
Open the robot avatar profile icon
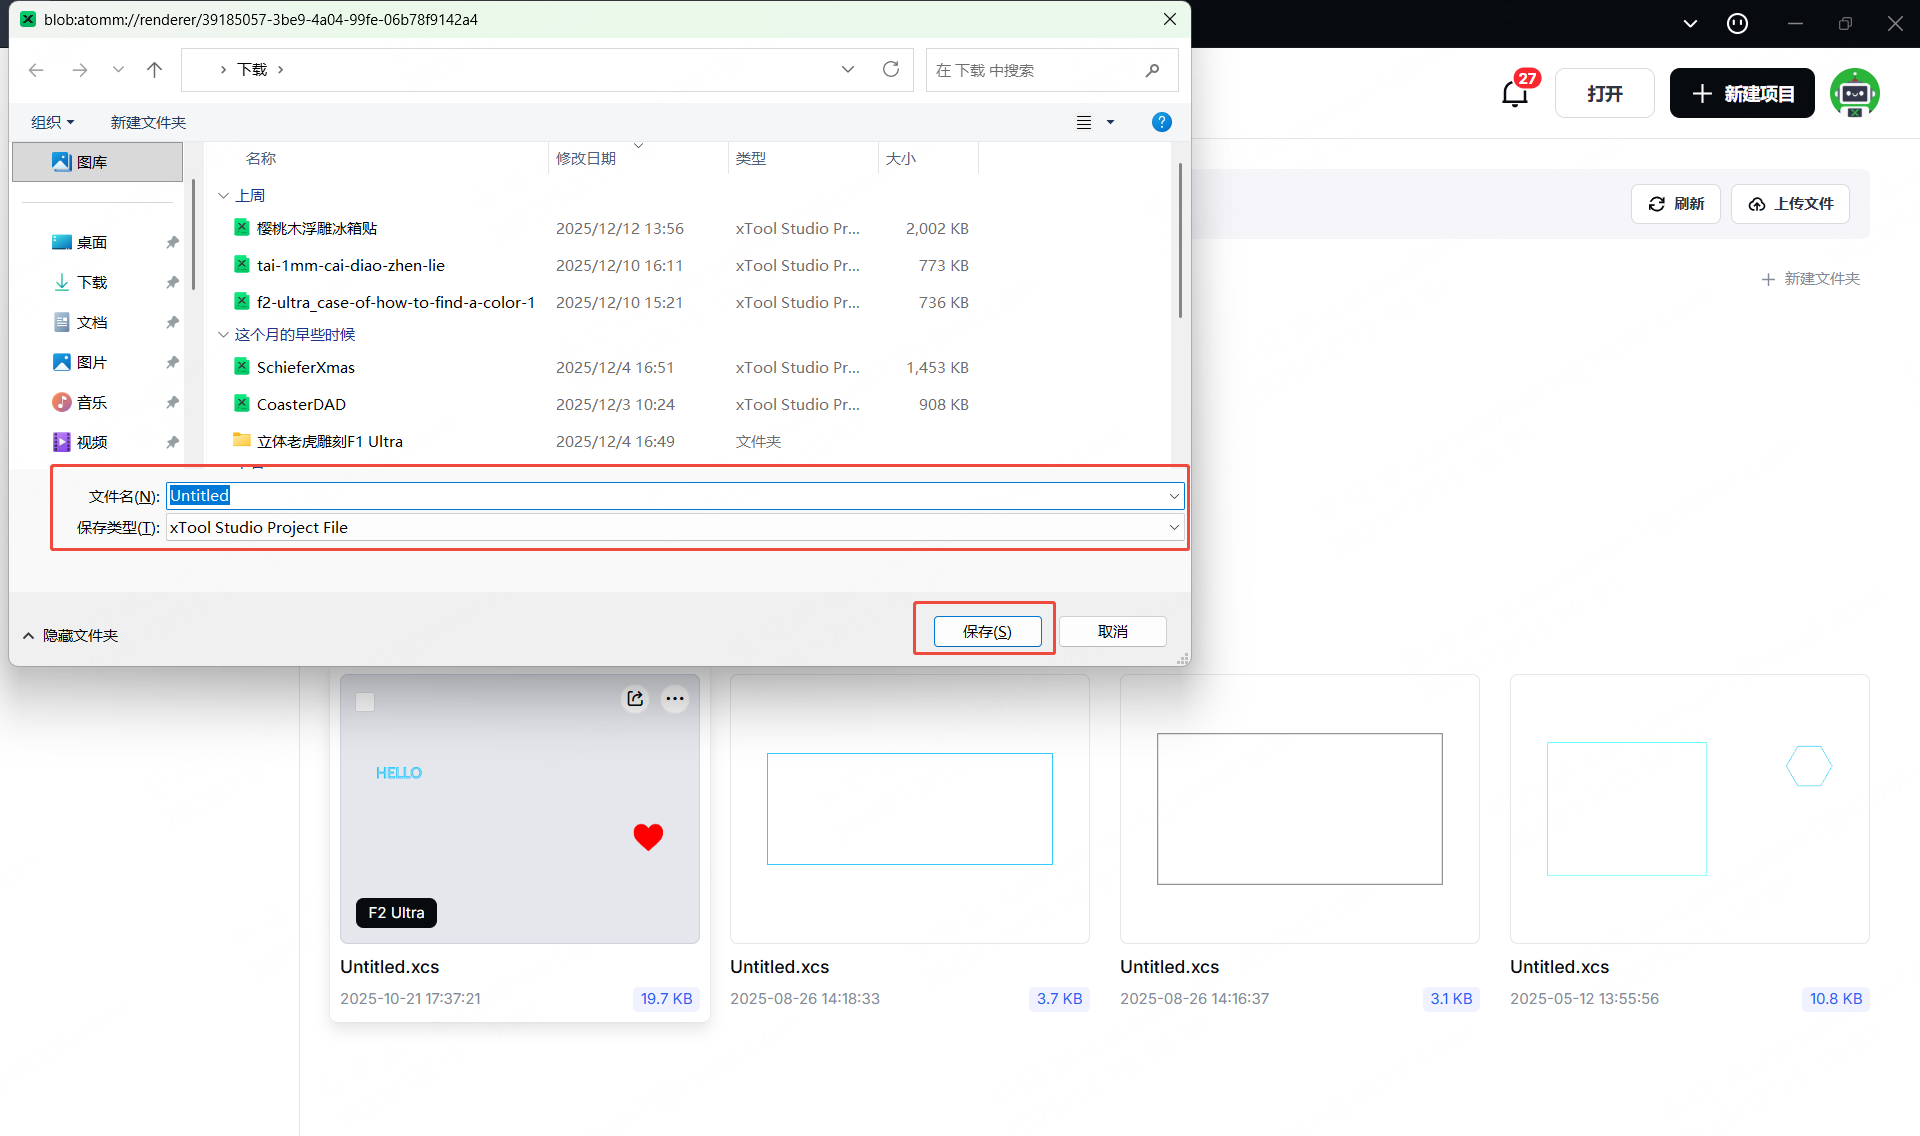pos(1854,93)
